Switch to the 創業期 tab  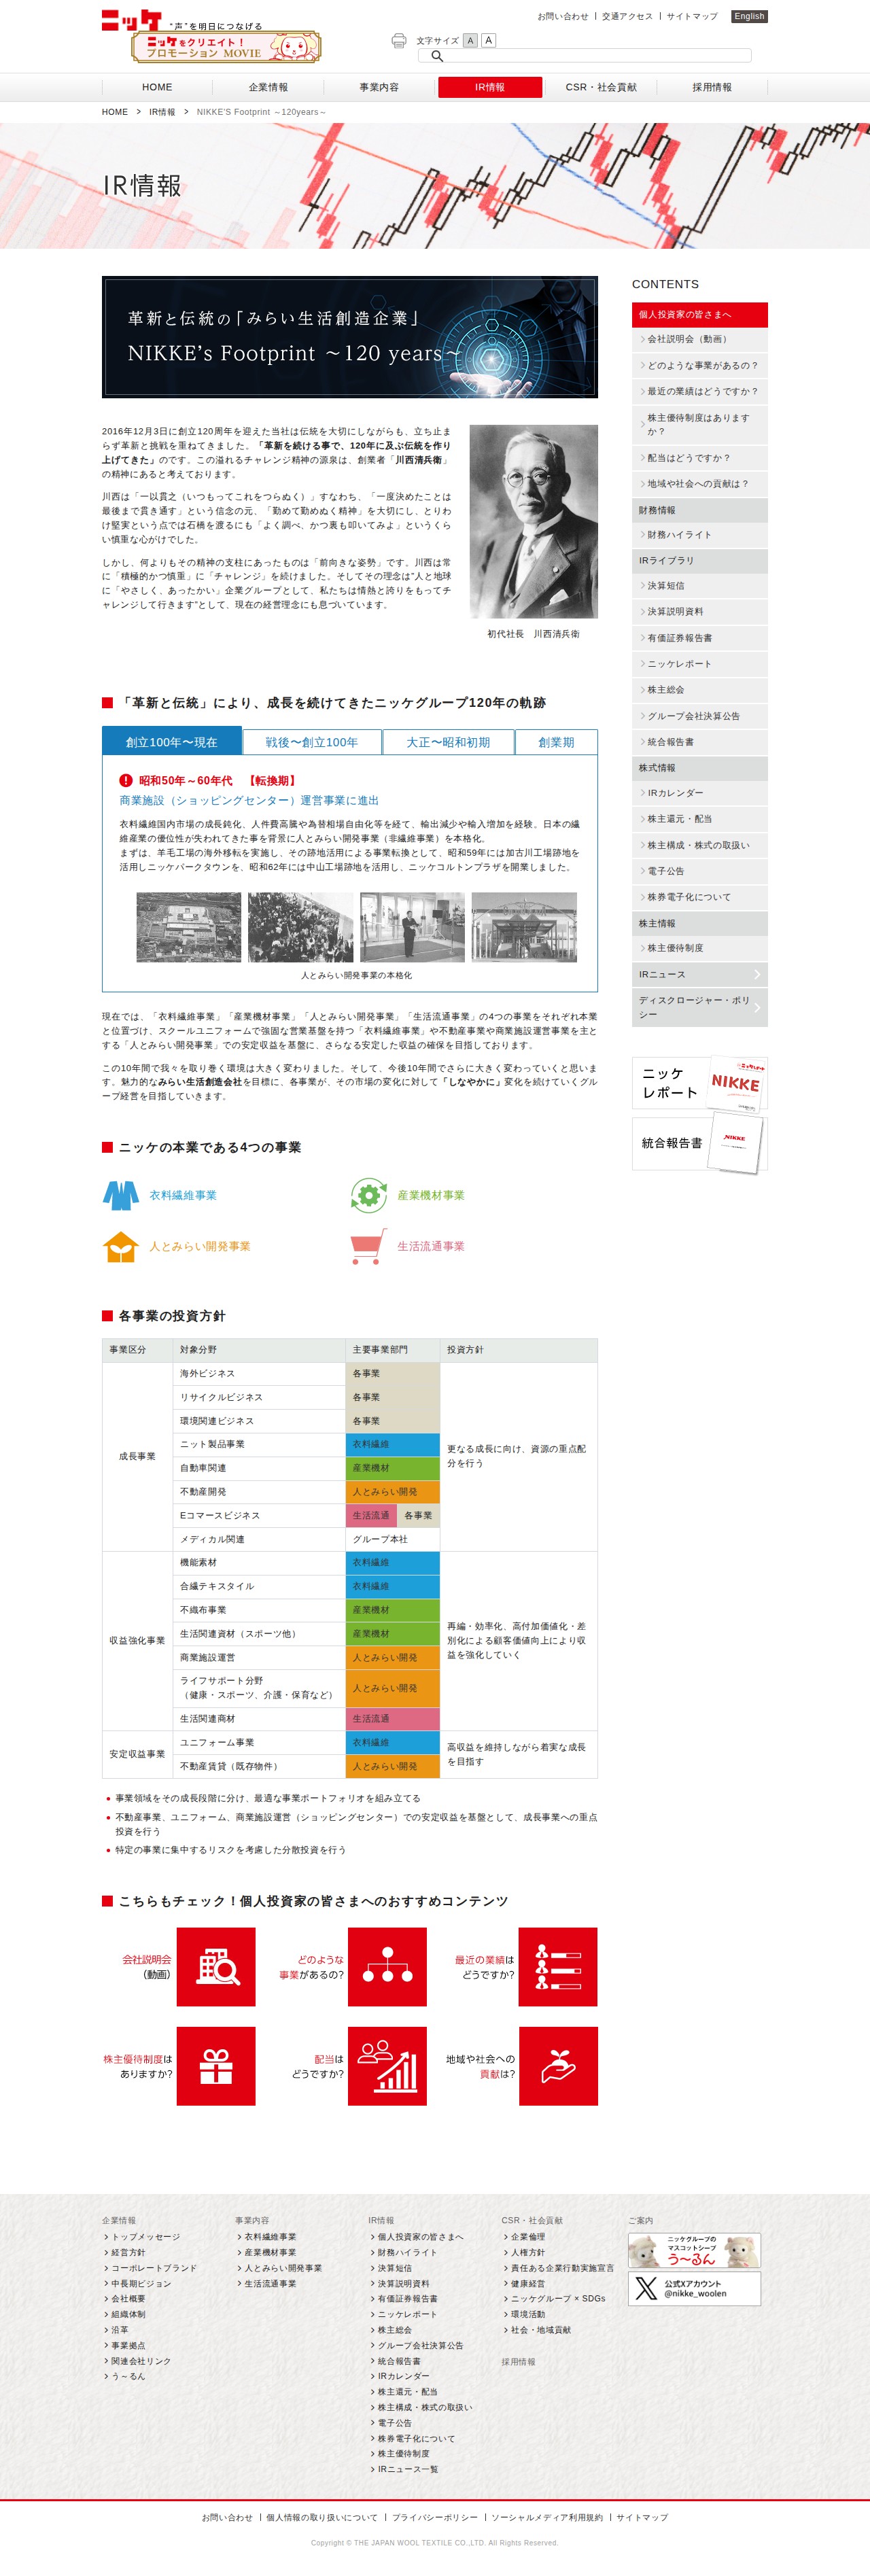[x=557, y=742]
